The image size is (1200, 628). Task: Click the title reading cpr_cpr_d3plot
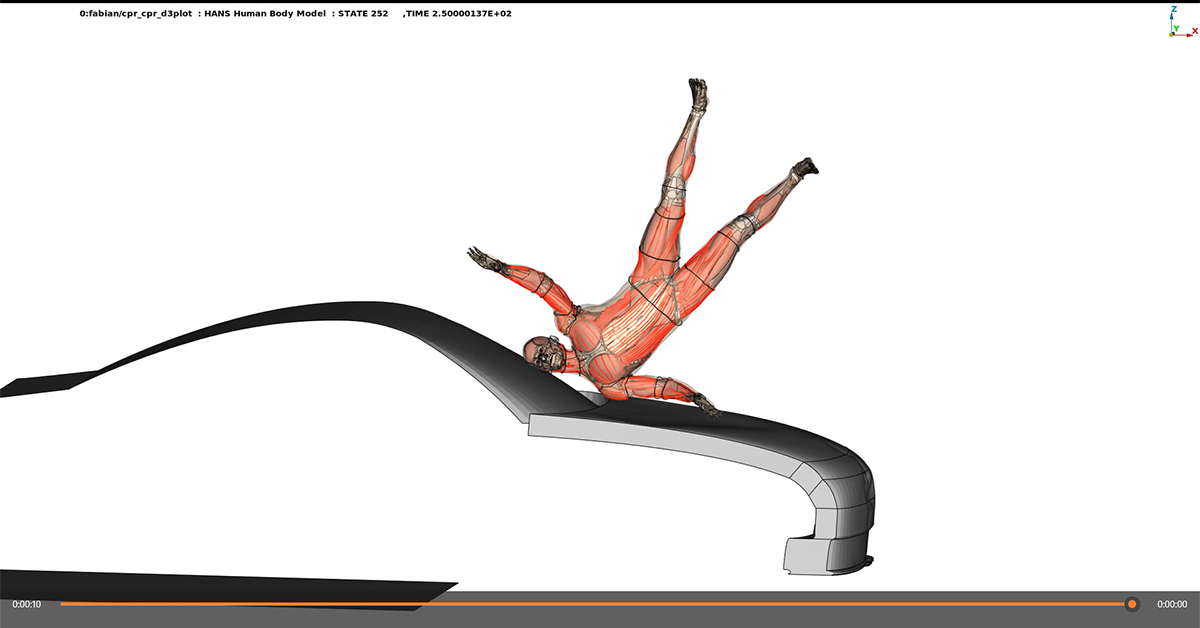(x=138, y=14)
